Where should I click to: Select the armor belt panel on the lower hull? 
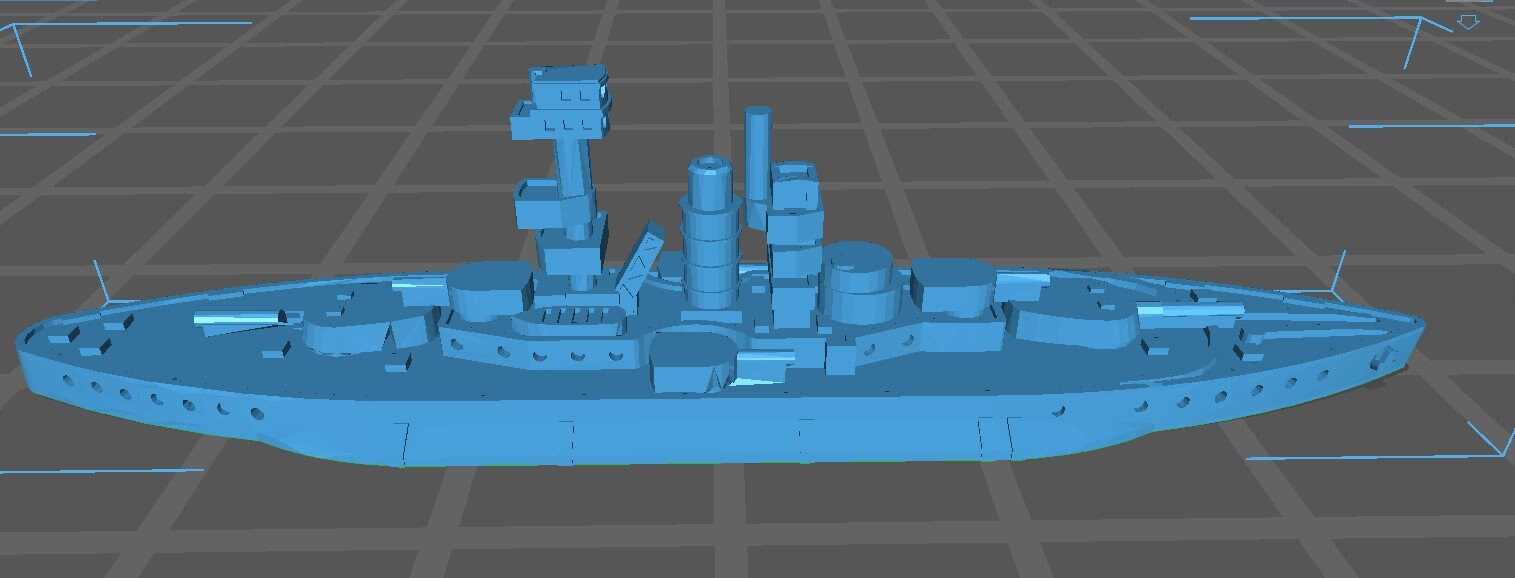pos(688,439)
